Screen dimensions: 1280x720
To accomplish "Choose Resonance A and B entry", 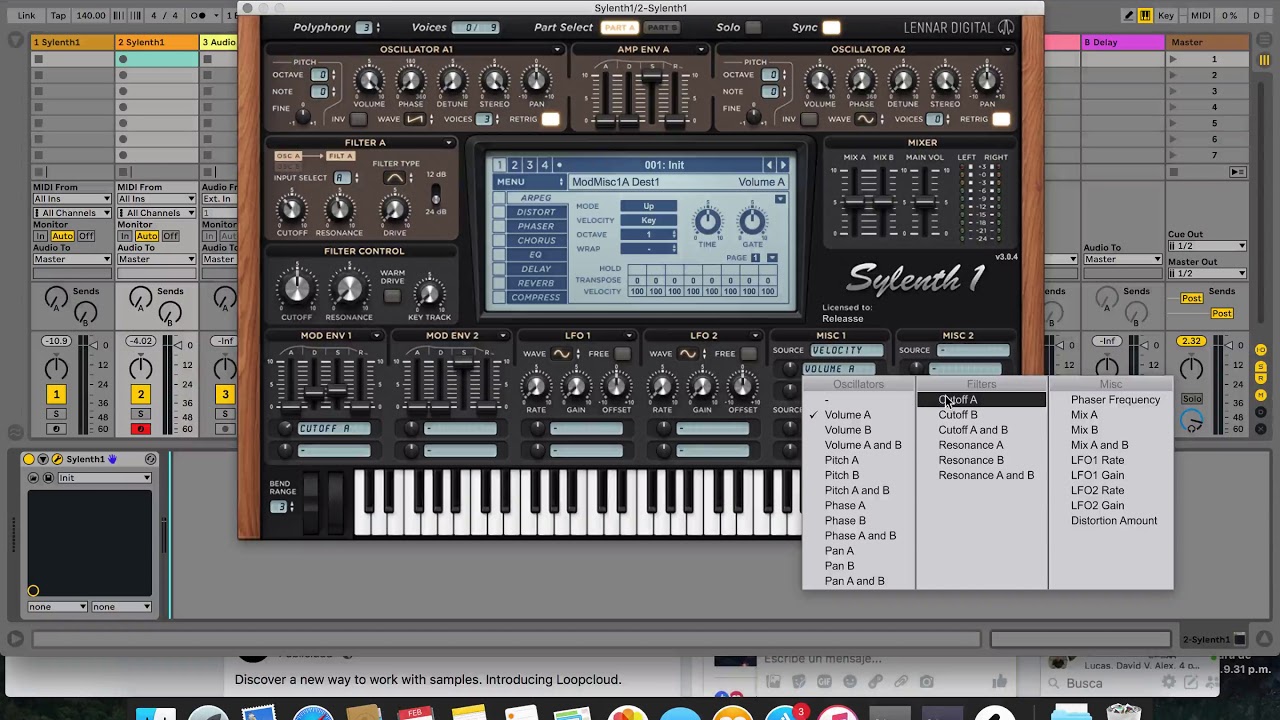I will pyautogui.click(x=986, y=476).
